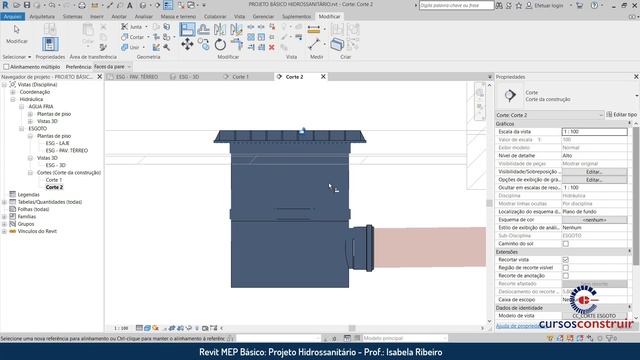The image size is (640, 360).
Task: Switch to the Corte 1 view tab
Action: tap(240, 77)
